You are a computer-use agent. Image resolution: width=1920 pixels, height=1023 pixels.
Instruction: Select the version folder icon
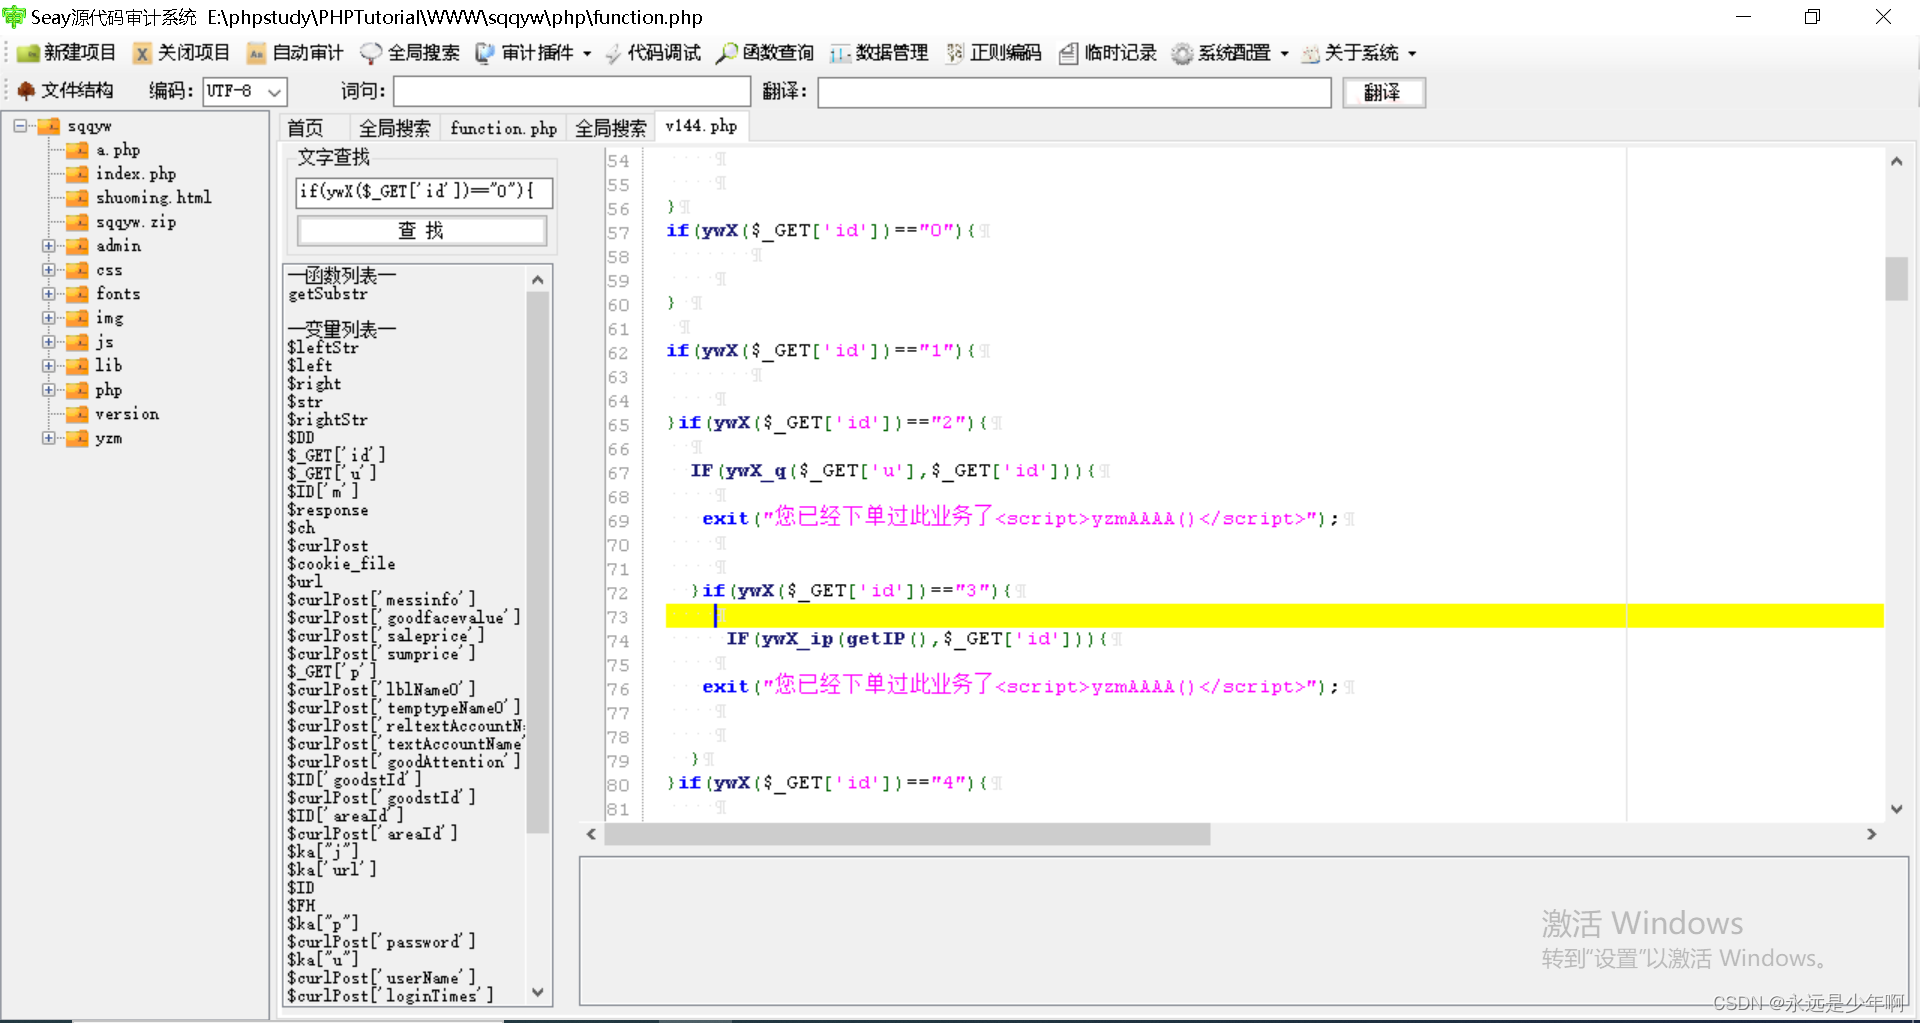77,414
